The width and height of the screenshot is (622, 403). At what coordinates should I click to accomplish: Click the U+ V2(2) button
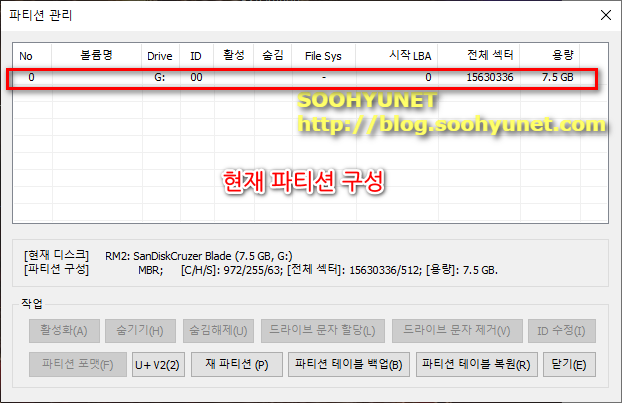pyautogui.click(x=158, y=365)
